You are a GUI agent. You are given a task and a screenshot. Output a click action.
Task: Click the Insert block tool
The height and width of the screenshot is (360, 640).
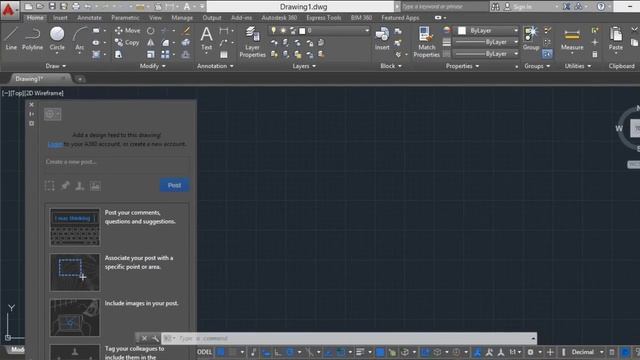[x=382, y=38]
